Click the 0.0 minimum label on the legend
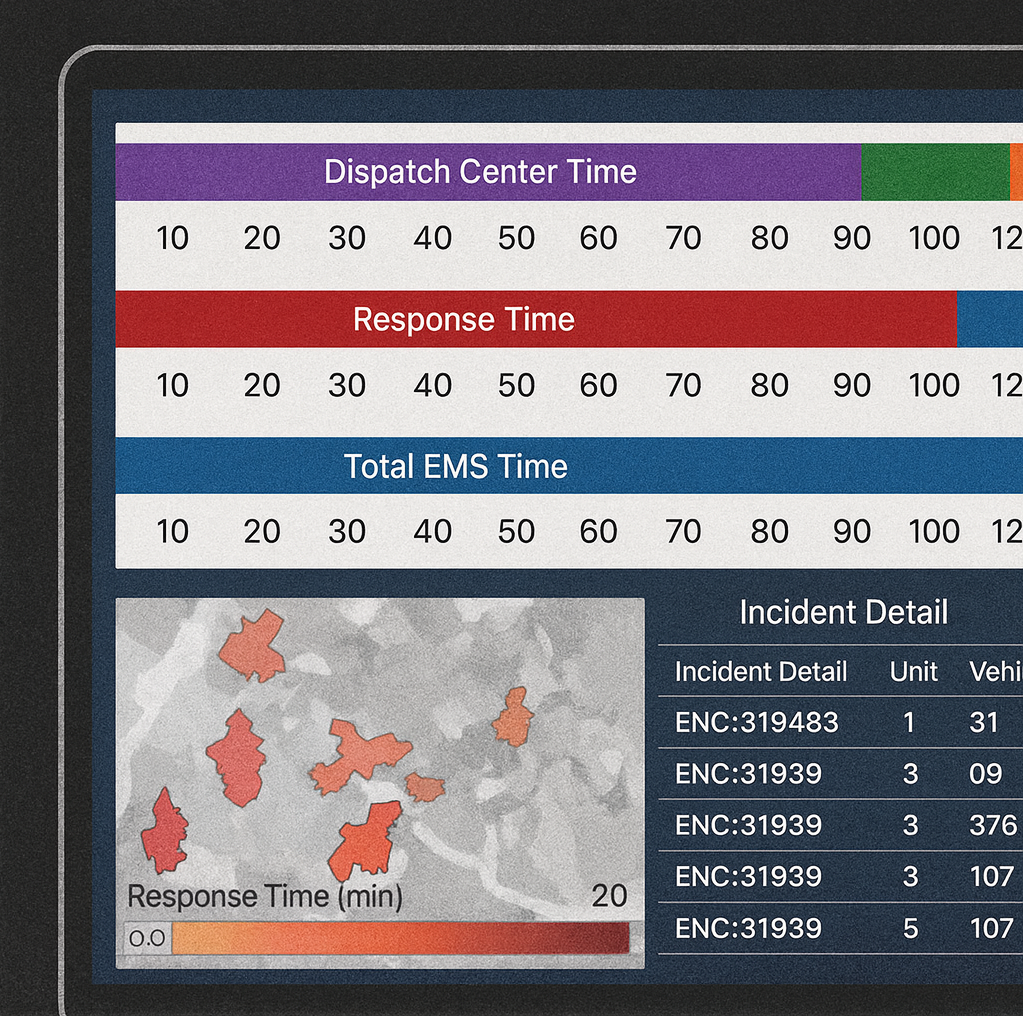The image size is (1023, 1016). (x=147, y=938)
